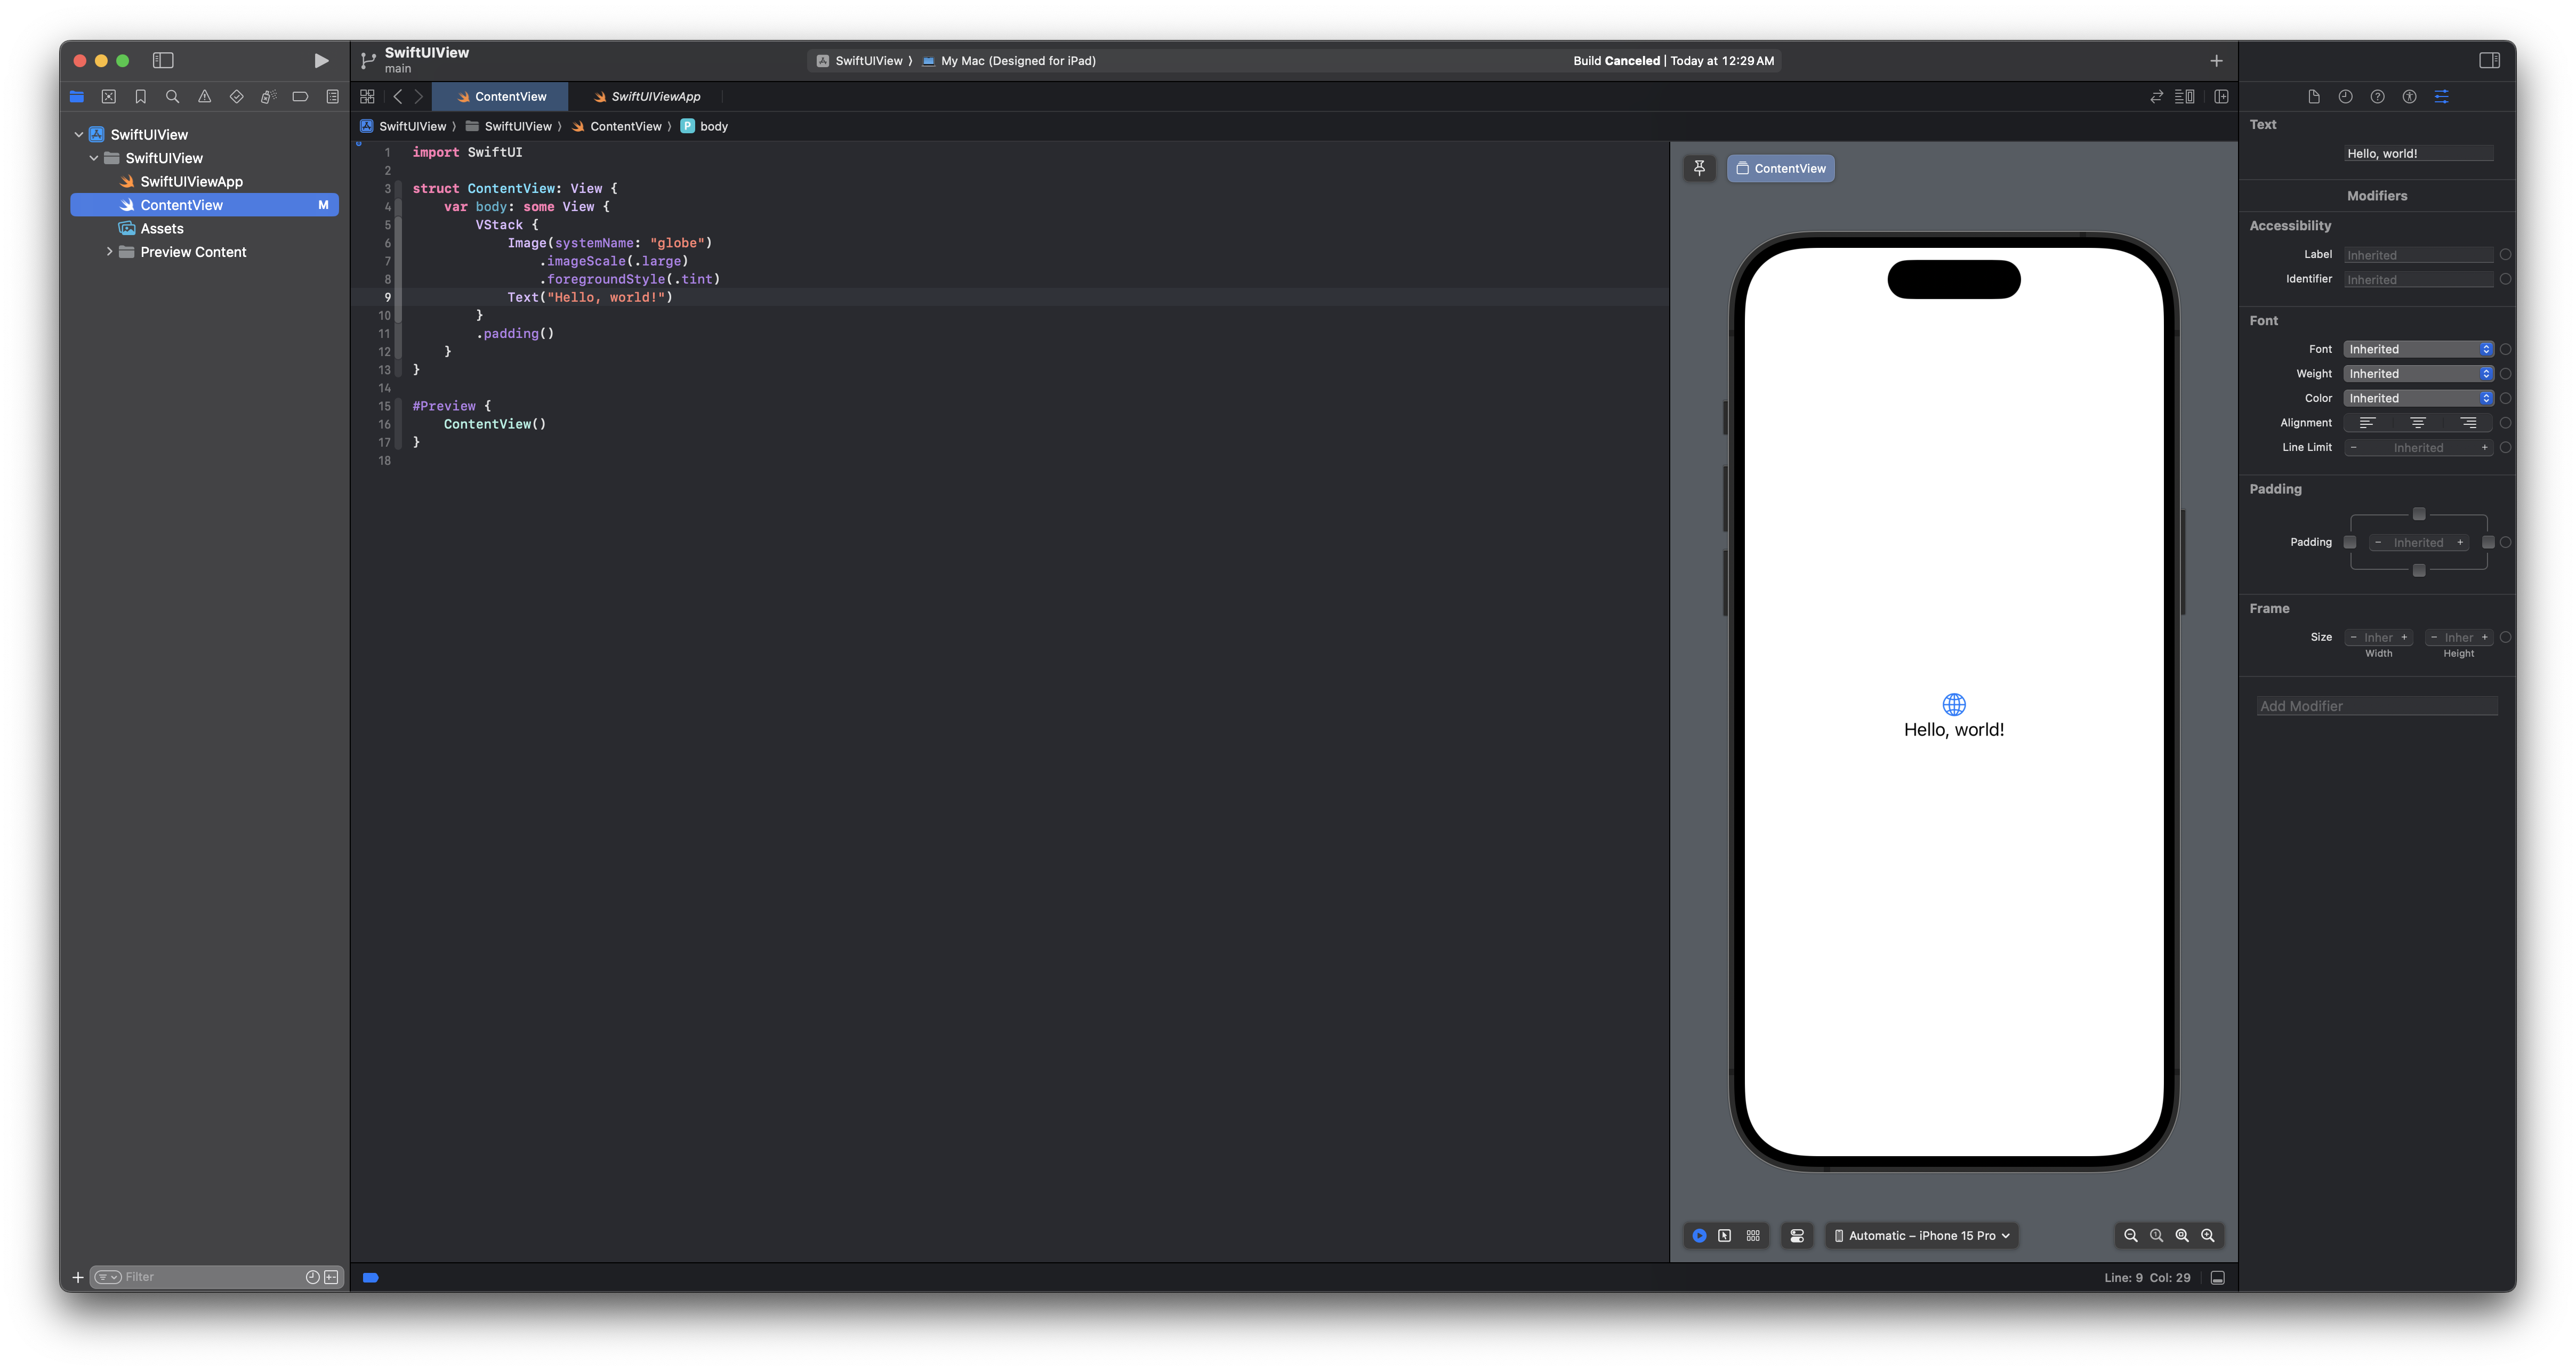Select SwiftUIViewApp file in navigator

[x=191, y=181]
